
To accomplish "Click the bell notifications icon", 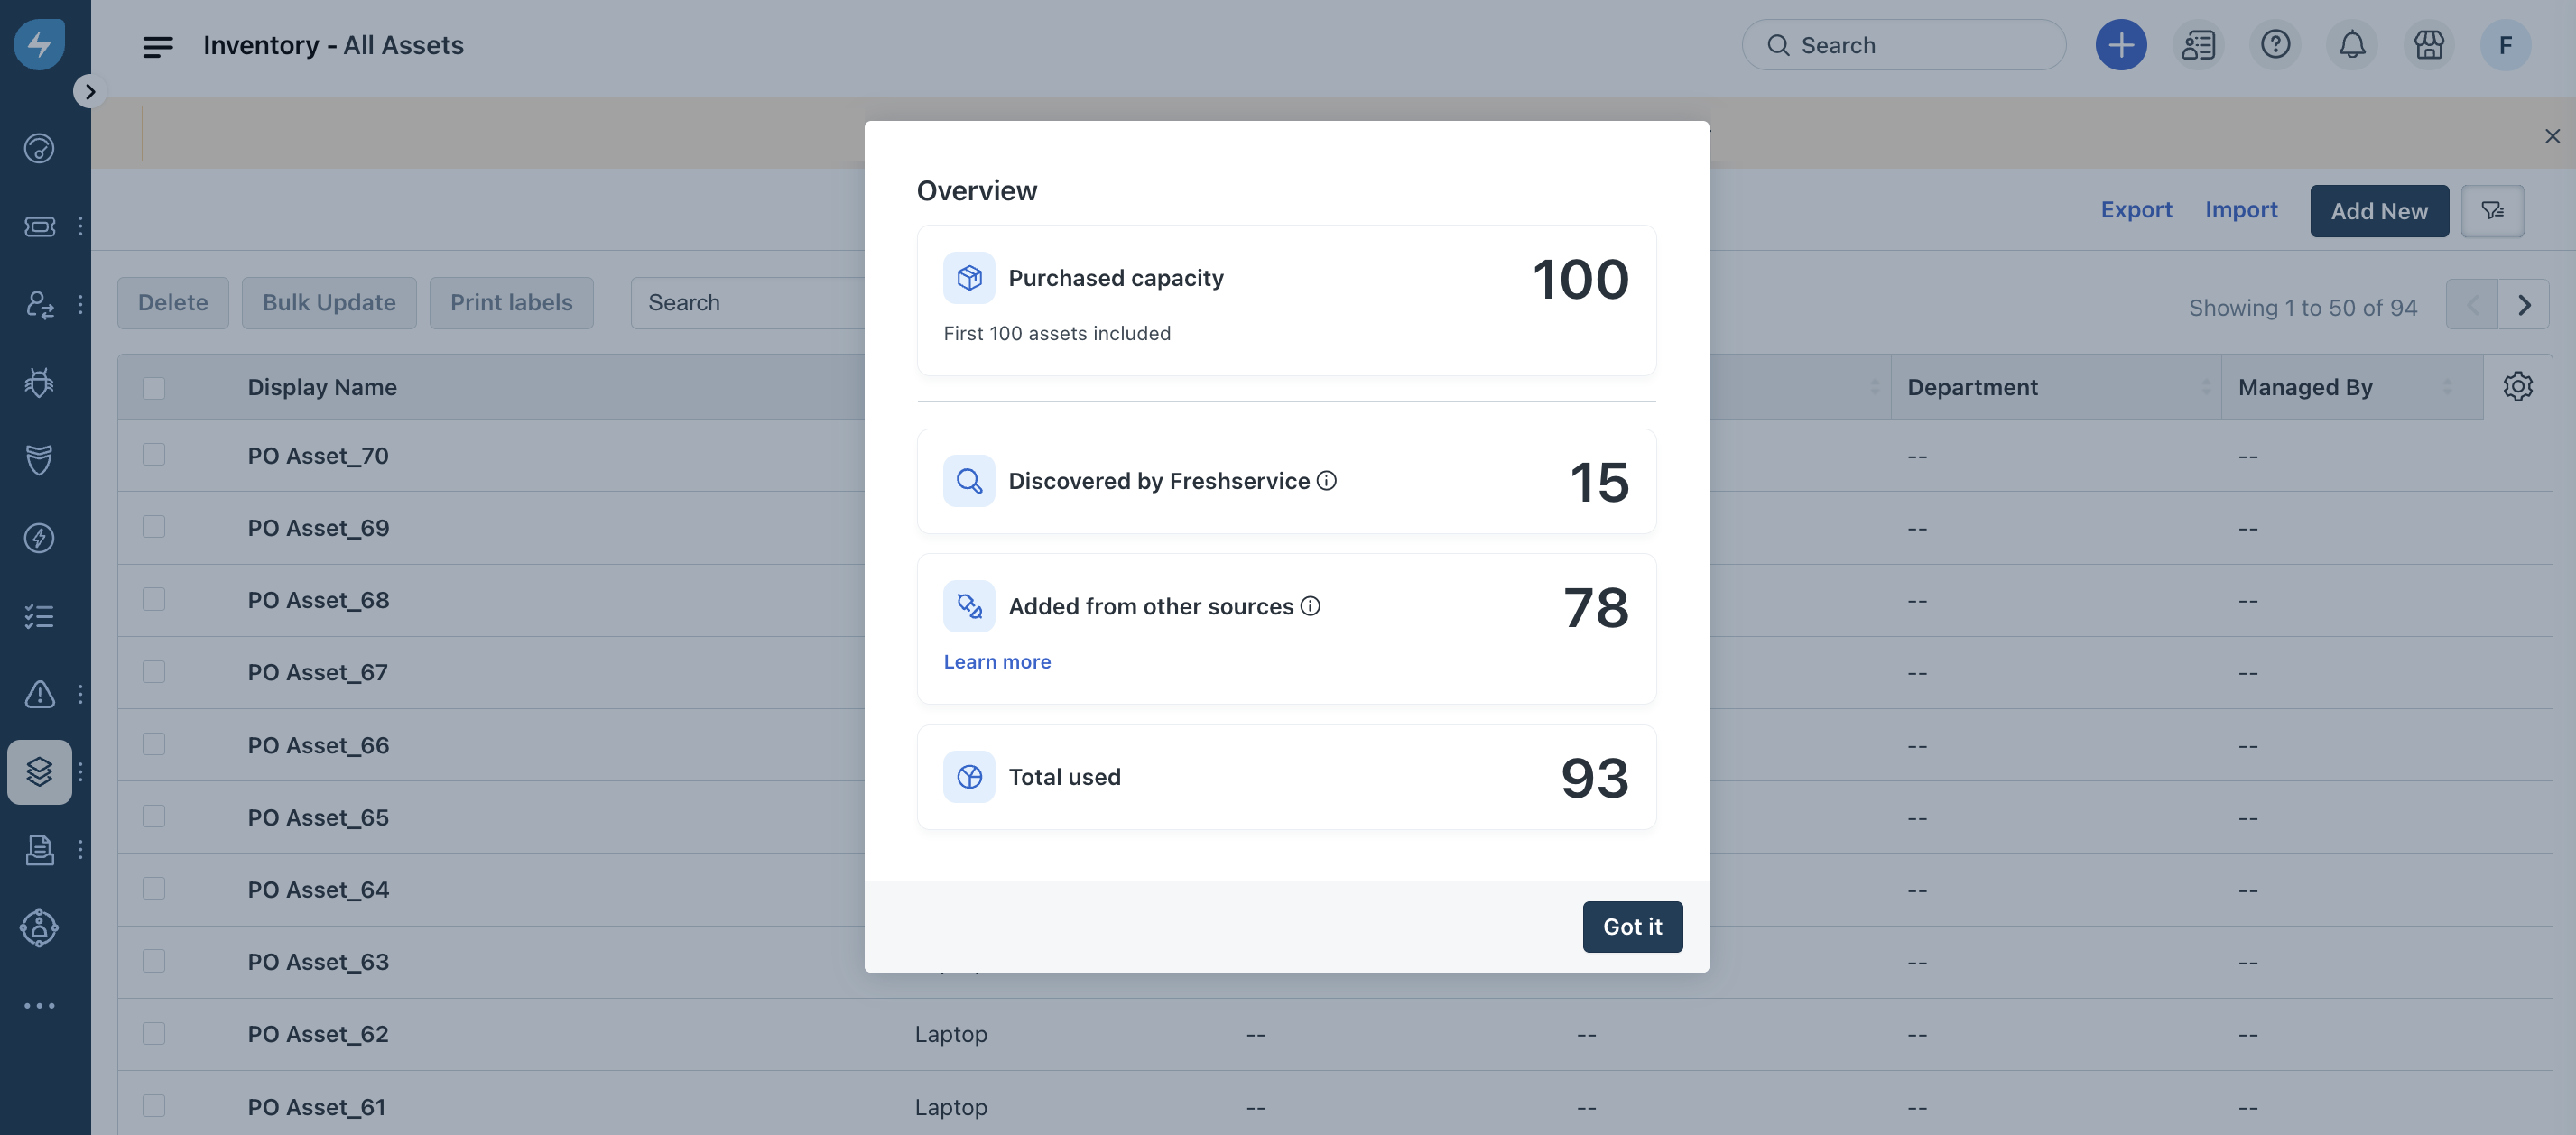I will tap(2351, 45).
